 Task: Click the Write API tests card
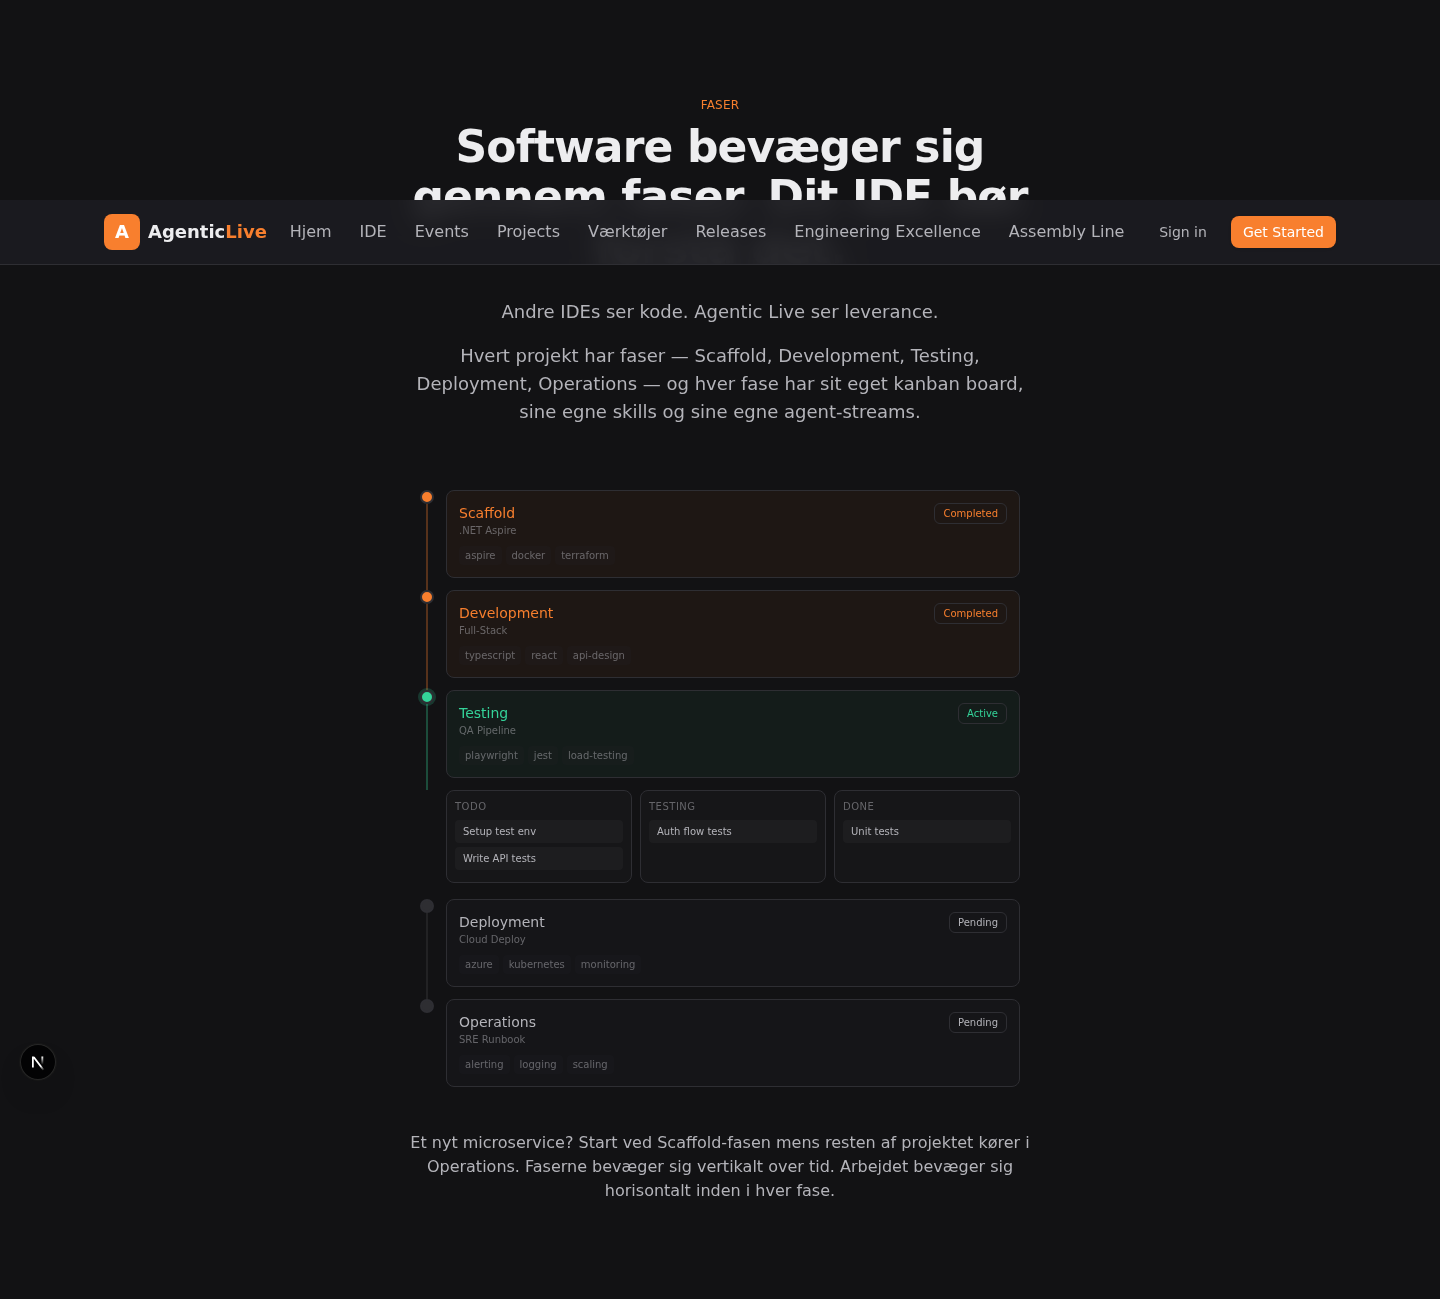point(538,858)
